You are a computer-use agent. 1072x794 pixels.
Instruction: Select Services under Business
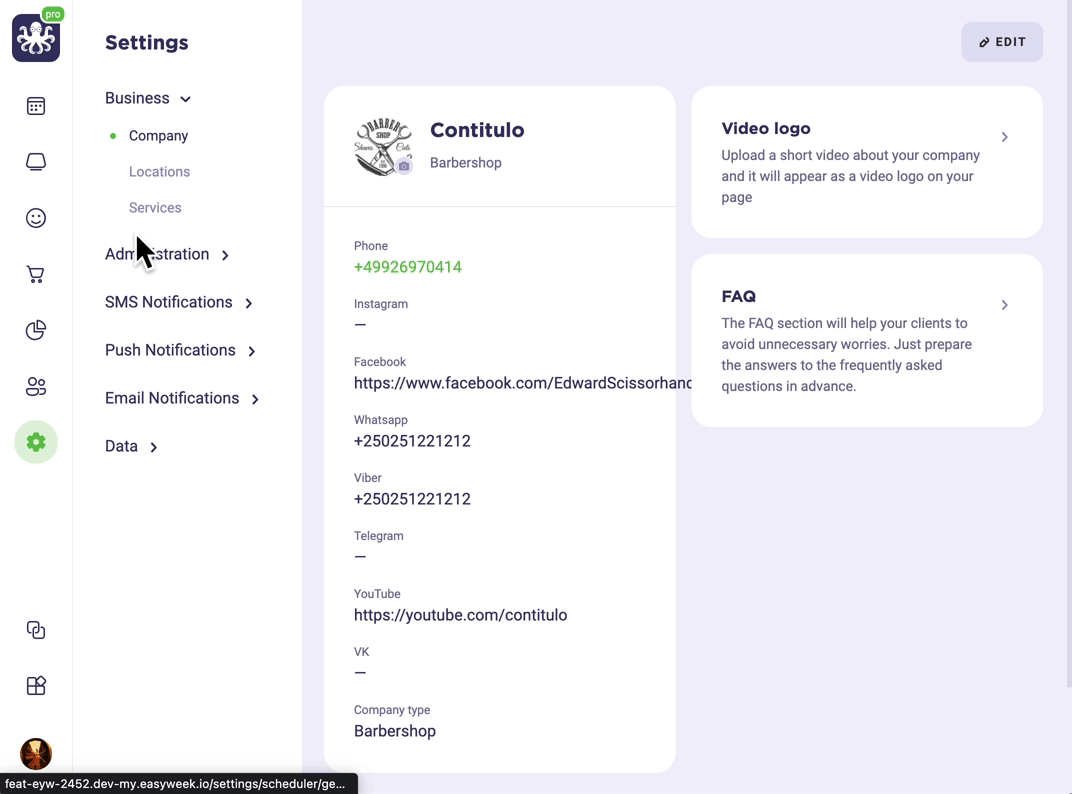pyautogui.click(x=155, y=208)
